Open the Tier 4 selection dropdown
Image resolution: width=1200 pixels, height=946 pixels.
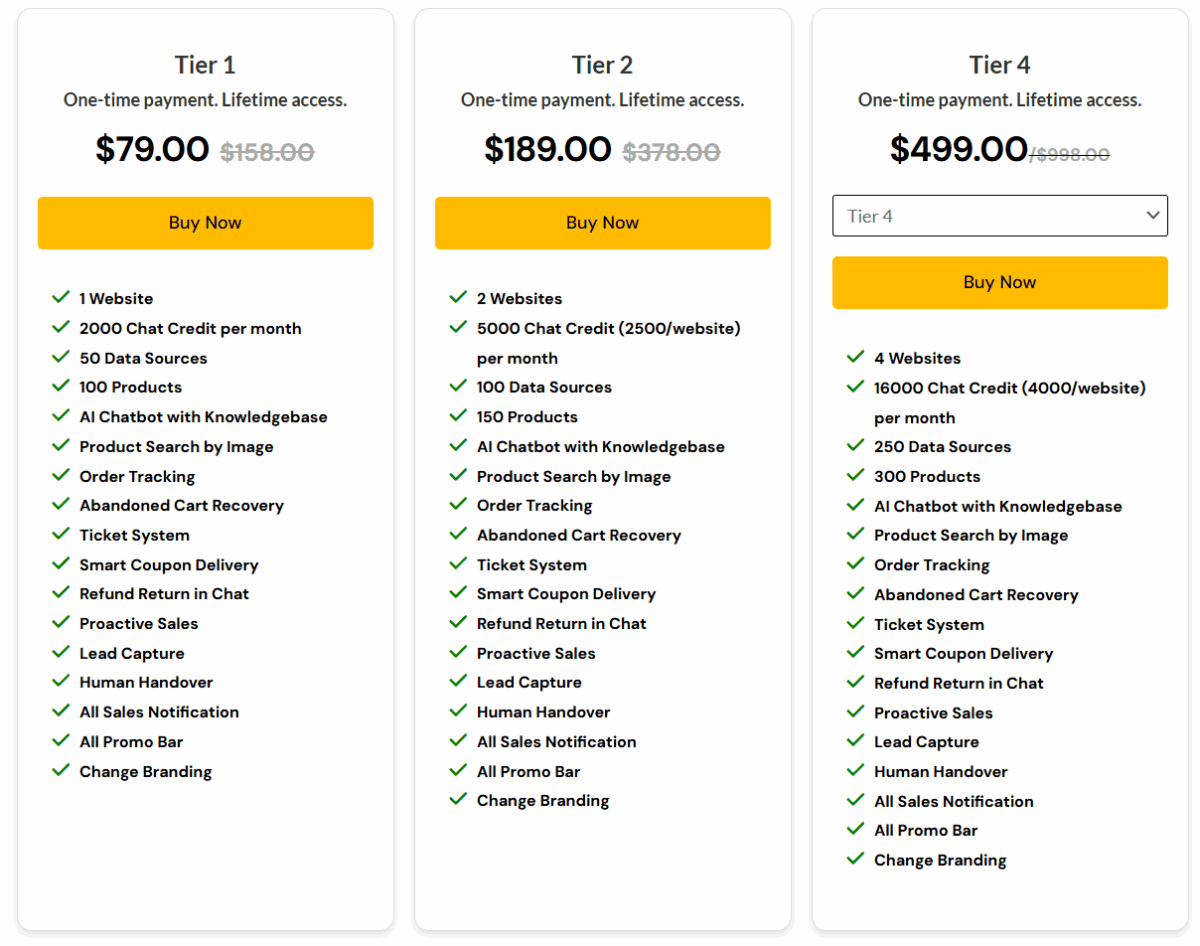(x=999, y=216)
